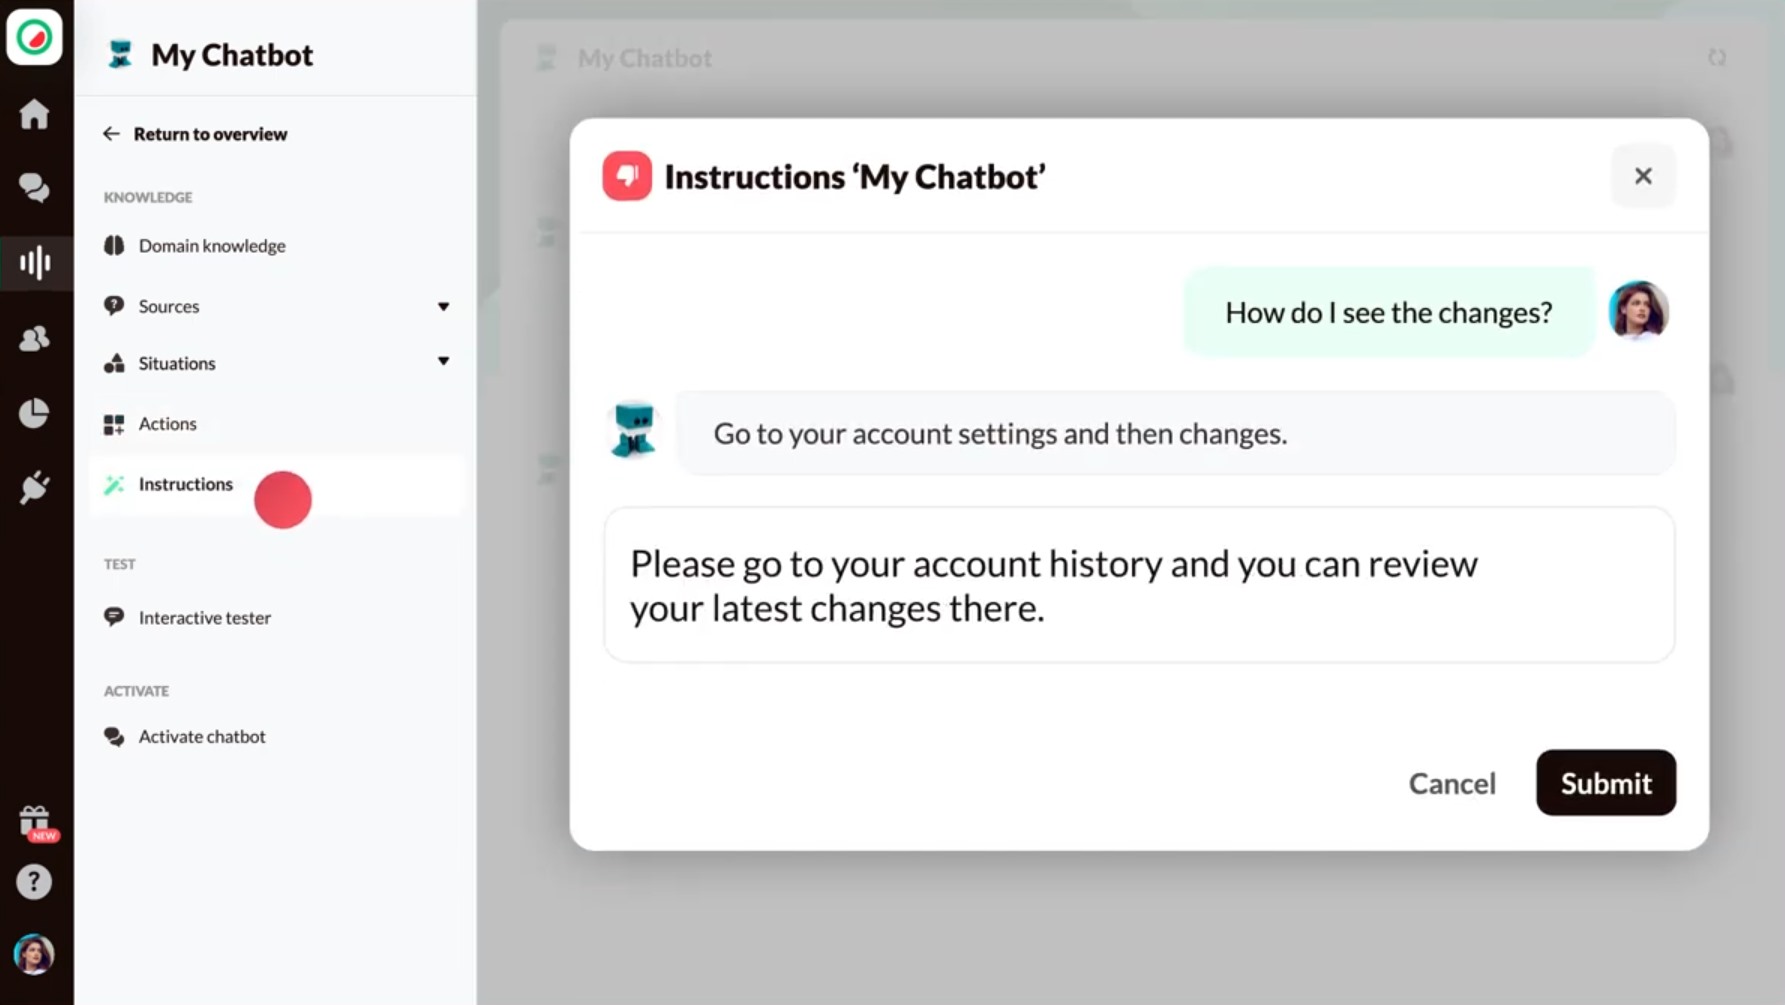Expand the Situations dropdown arrow

(443, 362)
